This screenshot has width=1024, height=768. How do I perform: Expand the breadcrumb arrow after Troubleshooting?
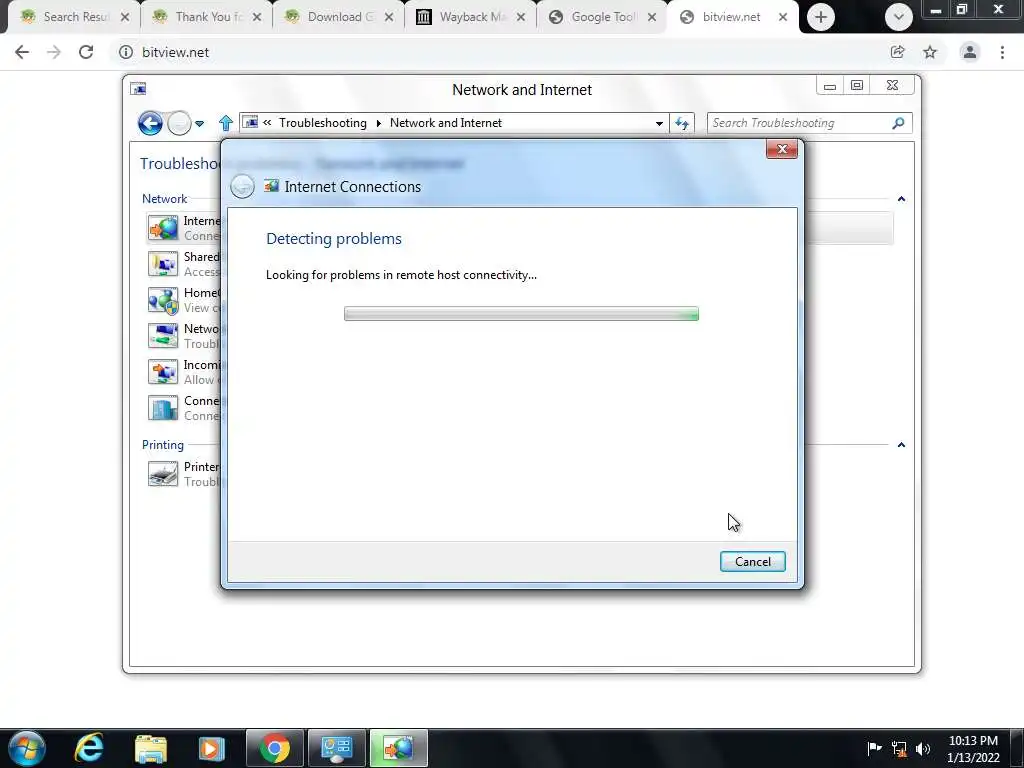pyautogui.click(x=378, y=123)
